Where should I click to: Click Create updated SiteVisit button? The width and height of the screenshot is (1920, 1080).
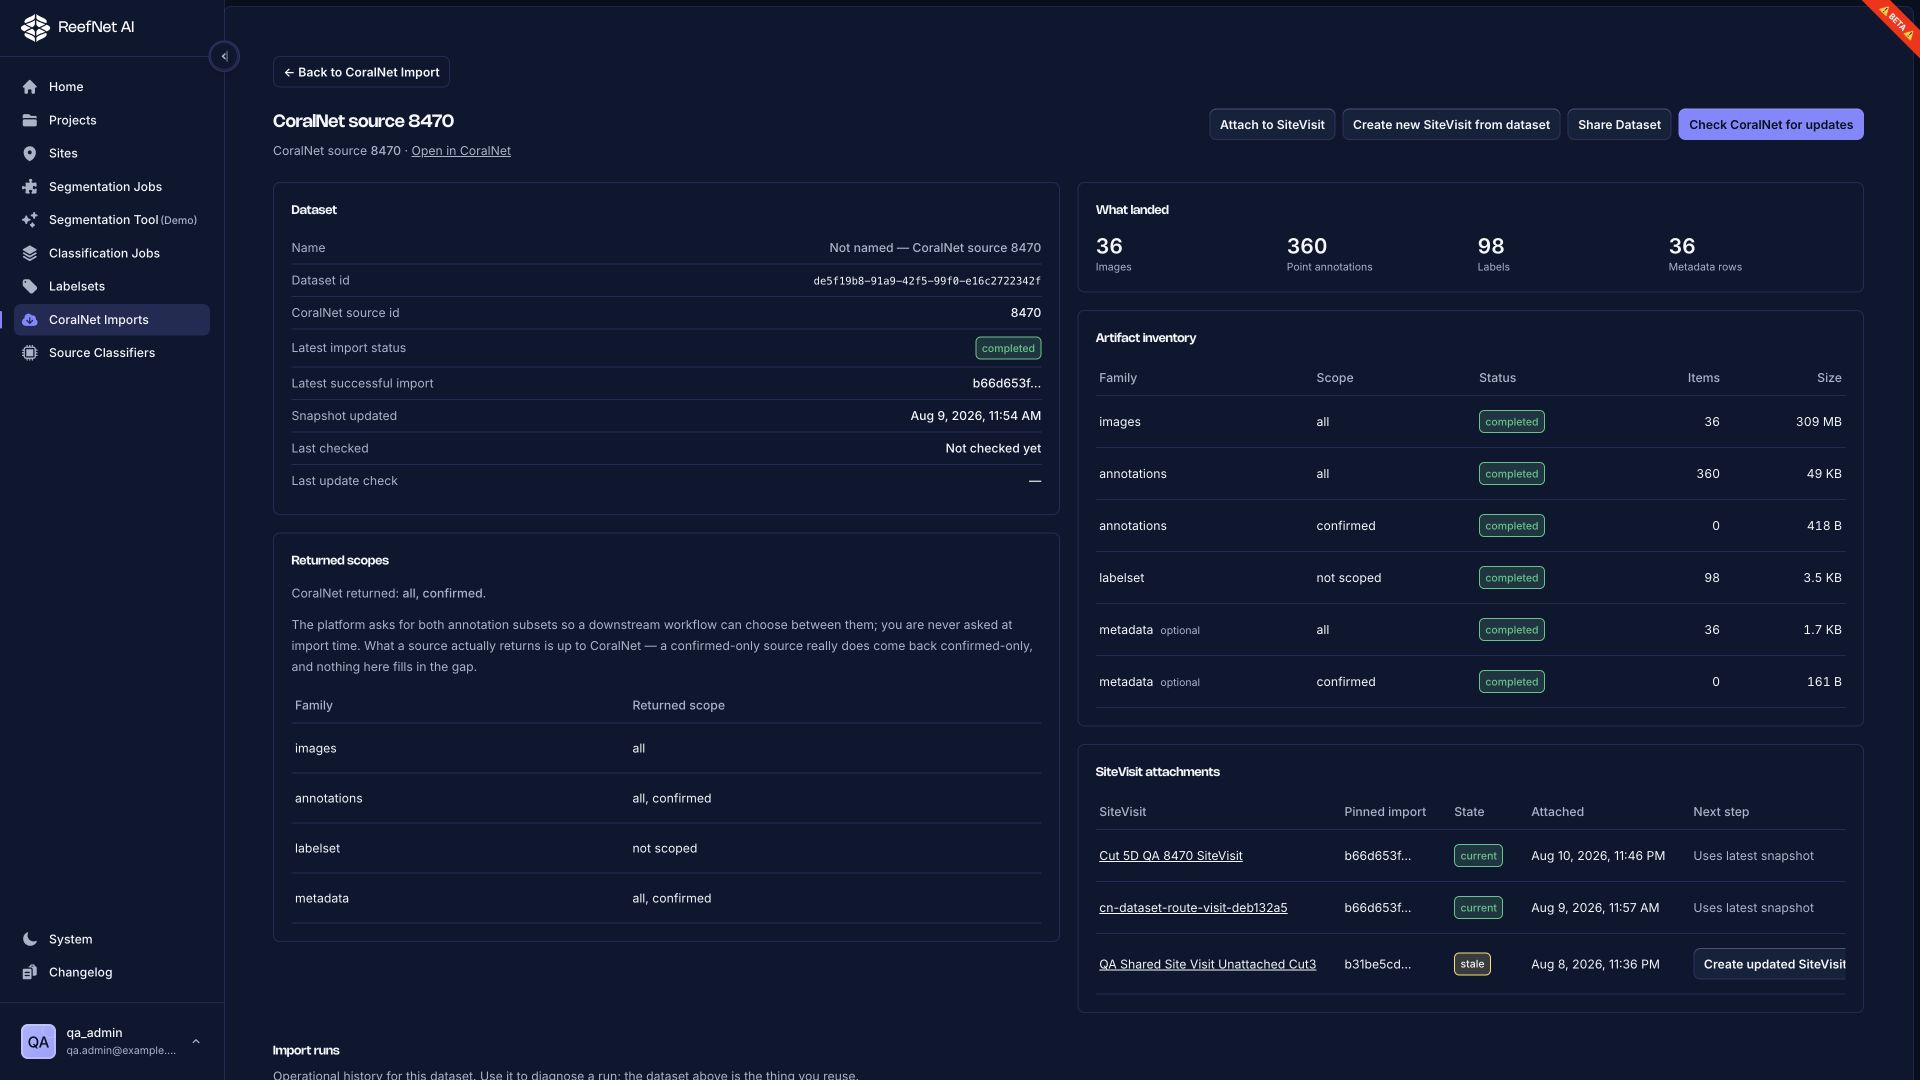[1770, 964]
